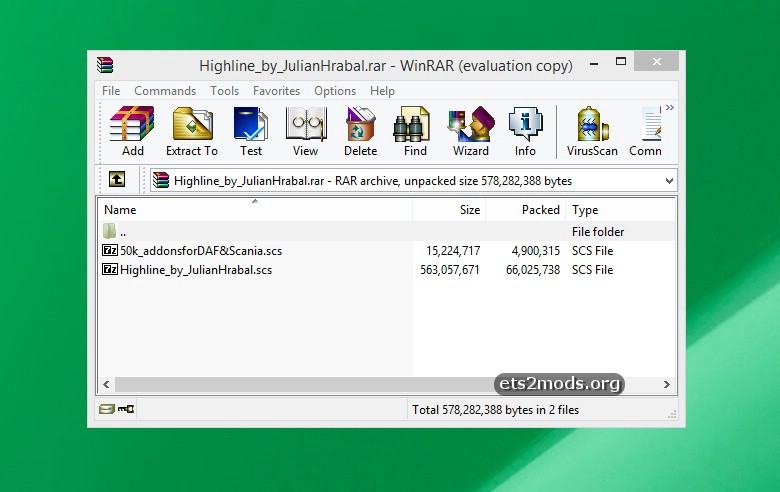780x492 pixels.
Task: Click 'Total 578,282,388 bytes in 2 files' status
Action: click(495, 410)
